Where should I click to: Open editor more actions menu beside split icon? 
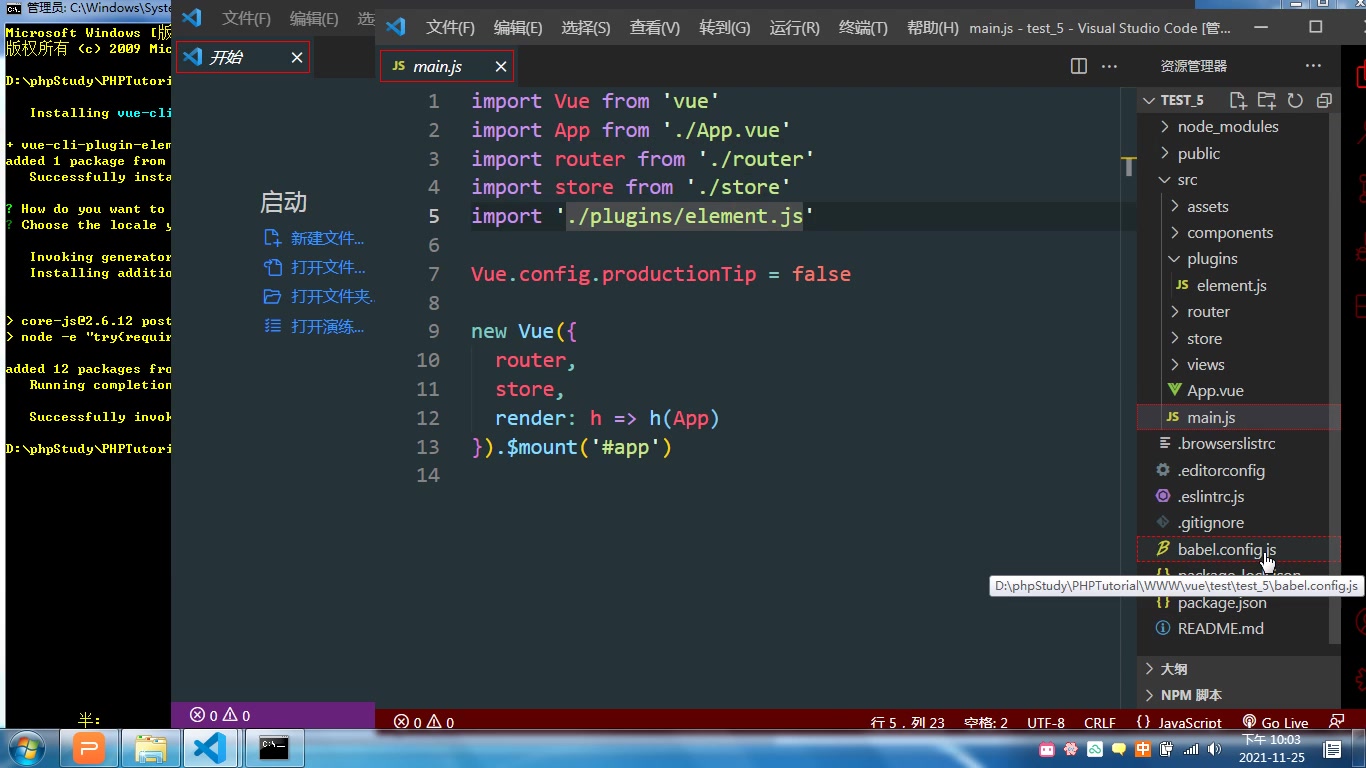1109,66
